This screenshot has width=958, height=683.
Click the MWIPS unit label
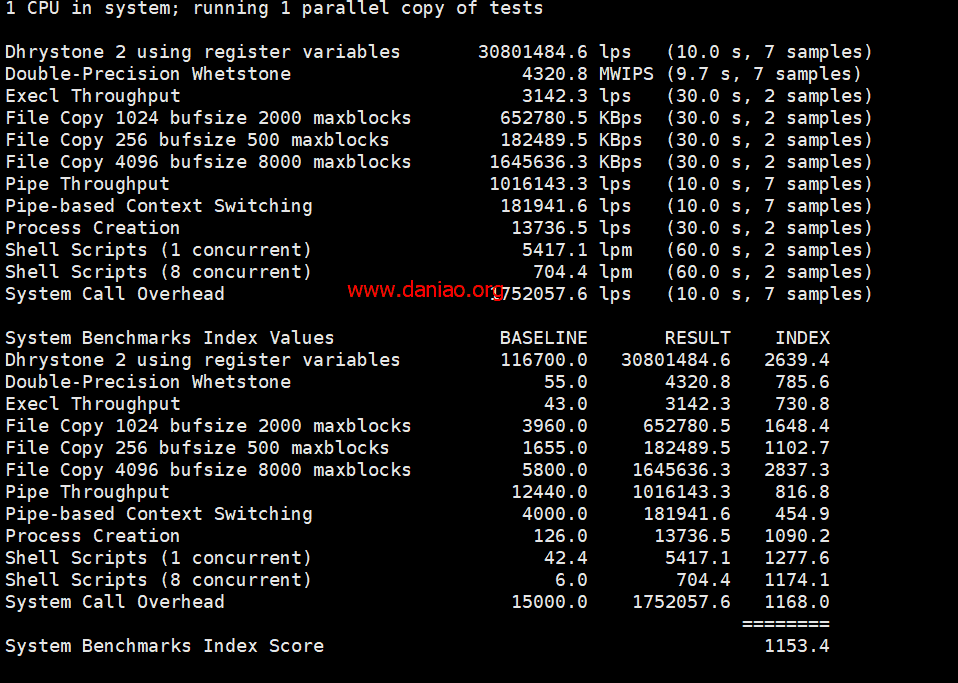click(x=626, y=74)
